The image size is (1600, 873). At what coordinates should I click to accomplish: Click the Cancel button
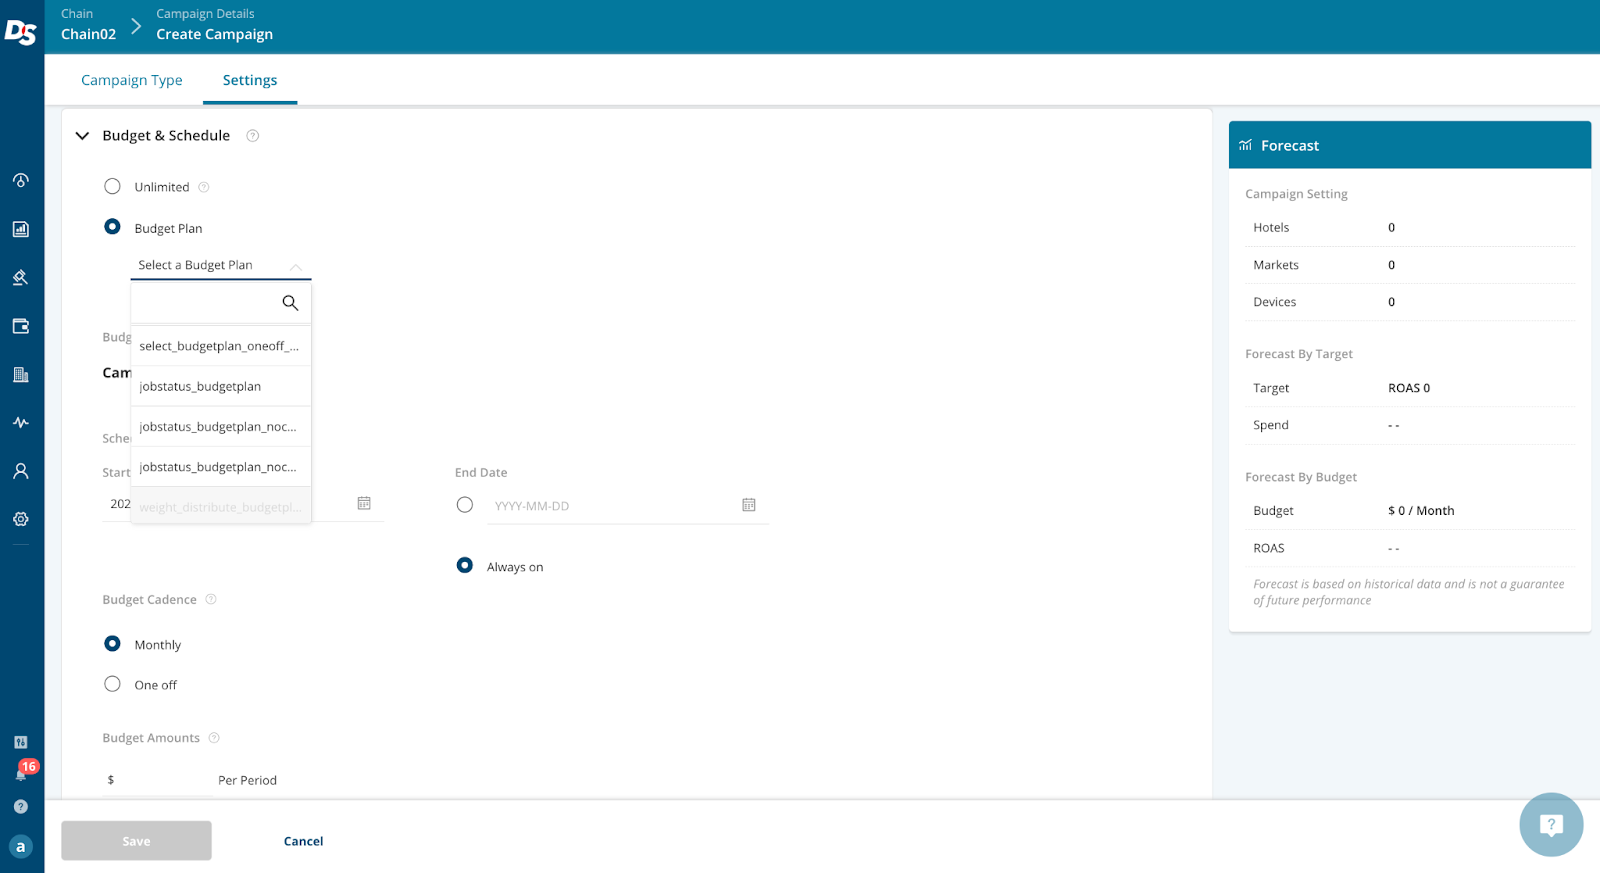click(303, 841)
